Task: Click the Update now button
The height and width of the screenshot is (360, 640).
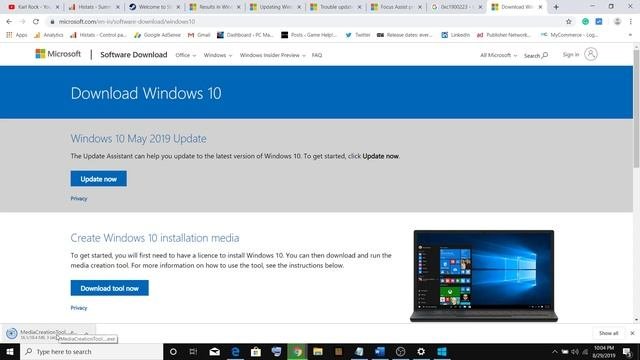Action: click(98, 179)
